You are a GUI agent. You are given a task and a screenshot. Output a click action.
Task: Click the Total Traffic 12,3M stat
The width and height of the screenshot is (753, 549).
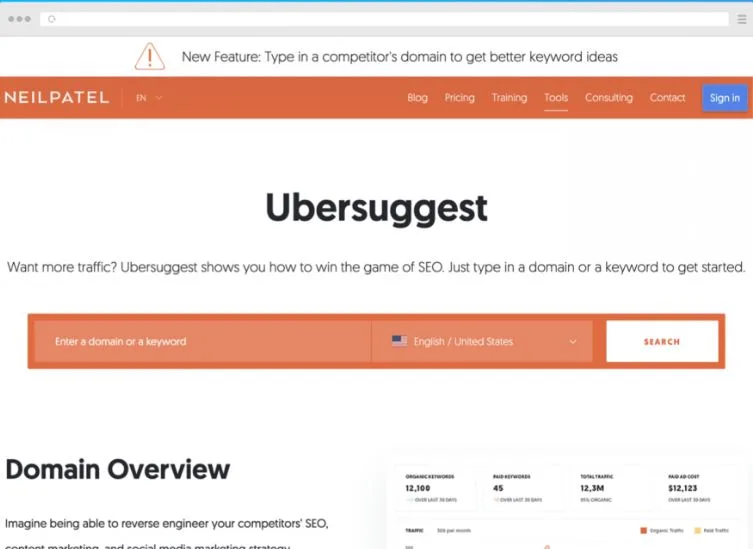pyautogui.click(x=596, y=488)
